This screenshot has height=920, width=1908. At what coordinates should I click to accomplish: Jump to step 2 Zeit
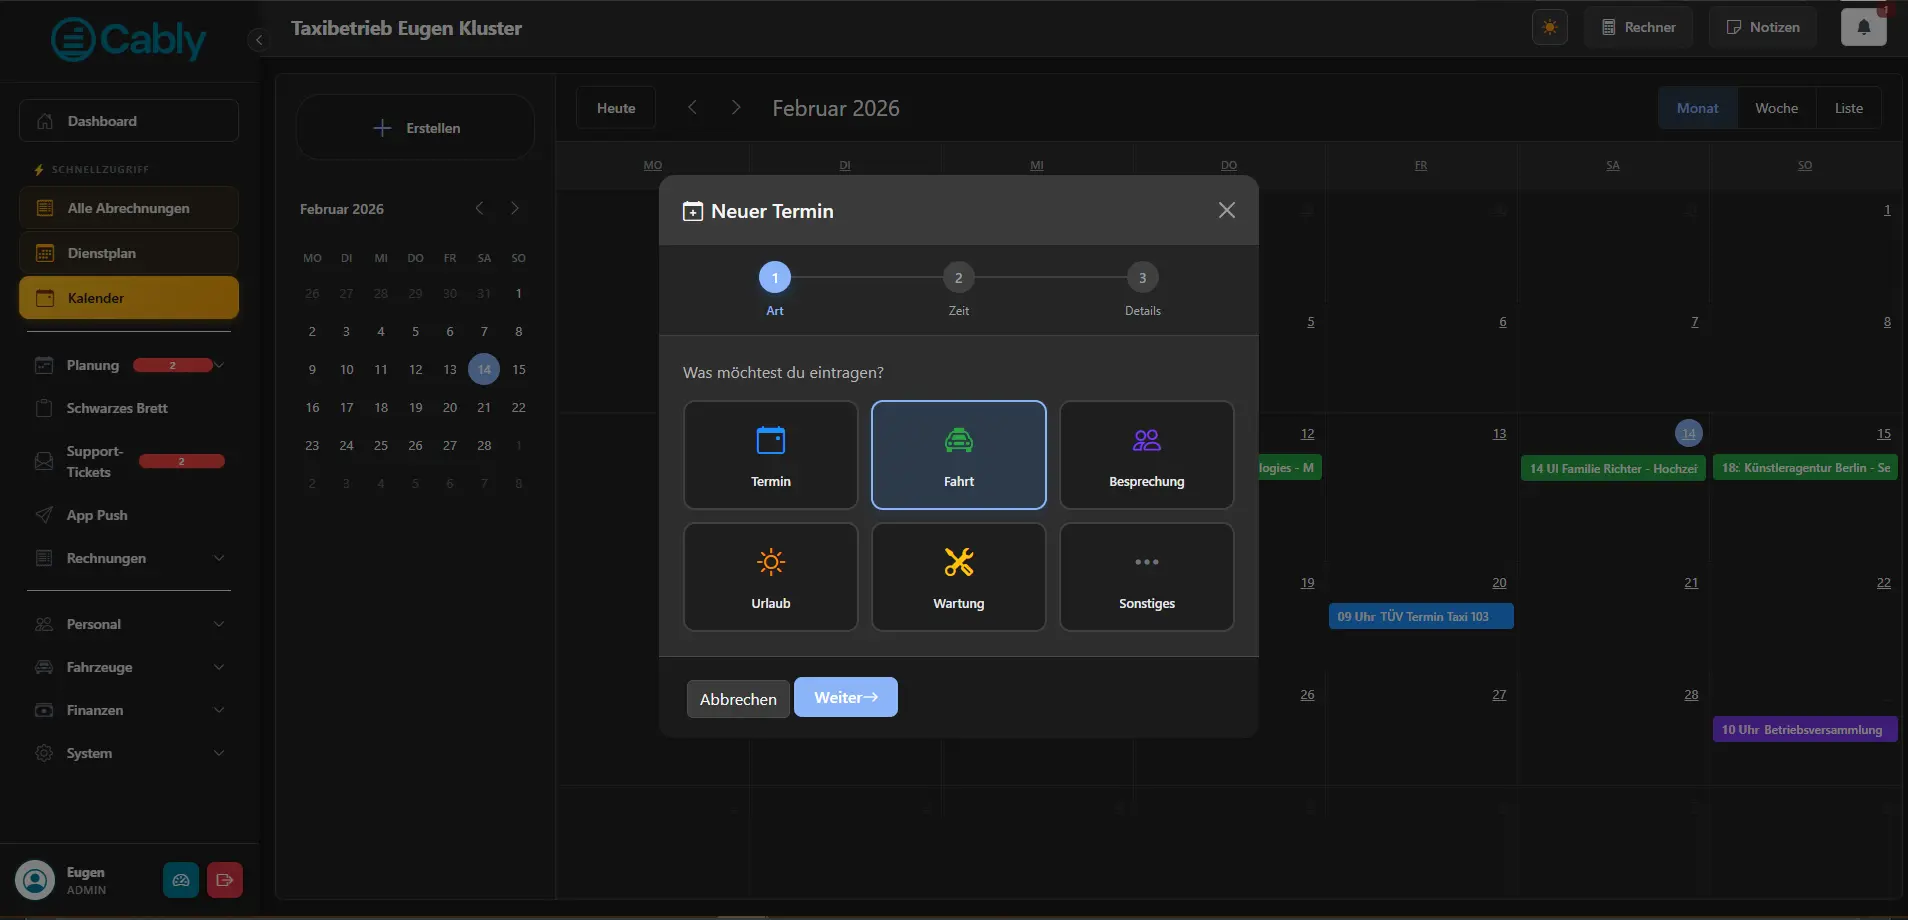(x=958, y=278)
